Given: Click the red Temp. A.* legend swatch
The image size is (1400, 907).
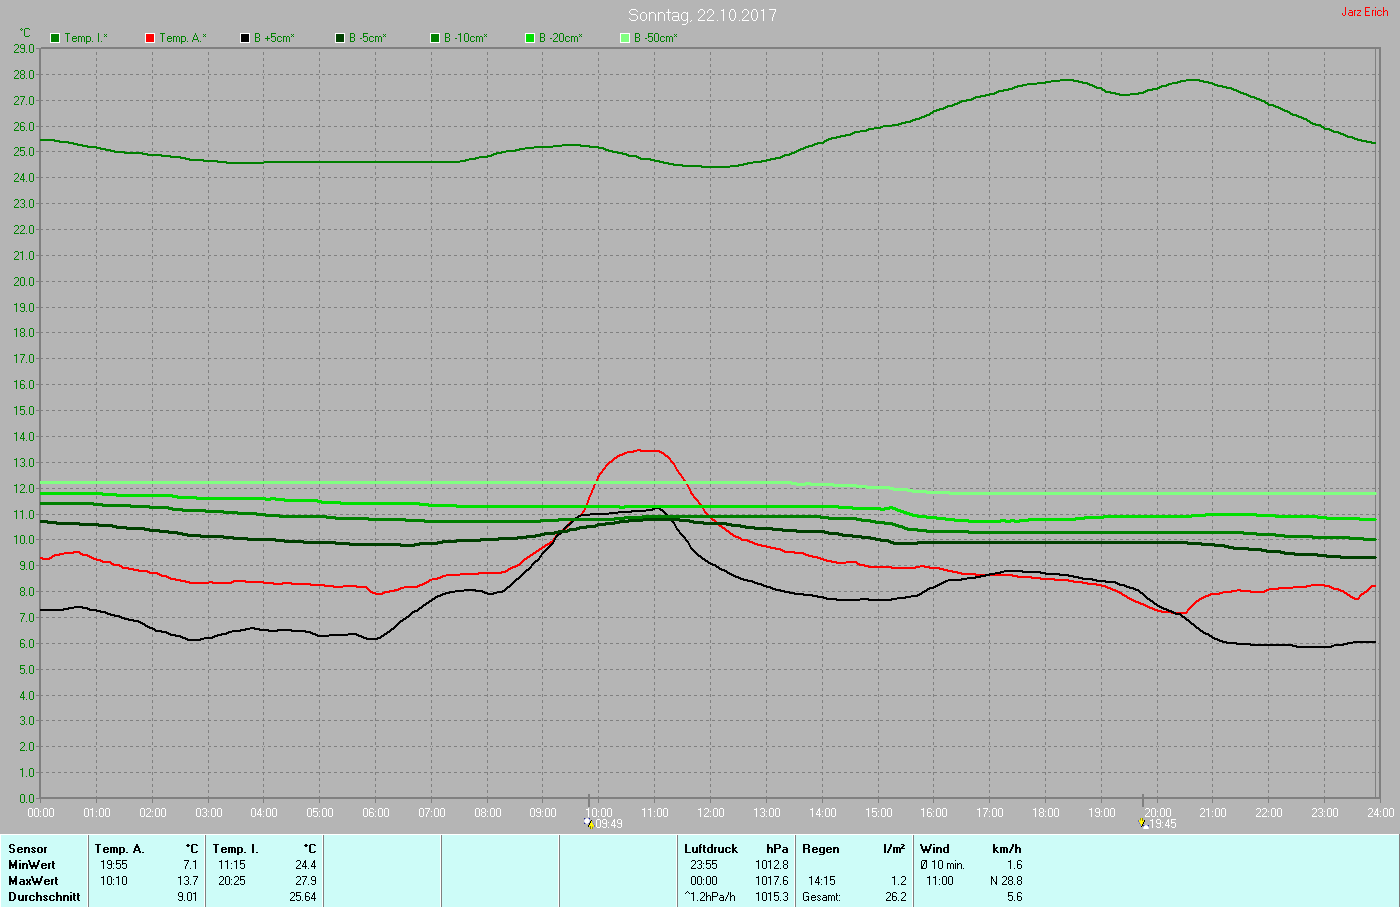Looking at the screenshot, I should [x=150, y=38].
